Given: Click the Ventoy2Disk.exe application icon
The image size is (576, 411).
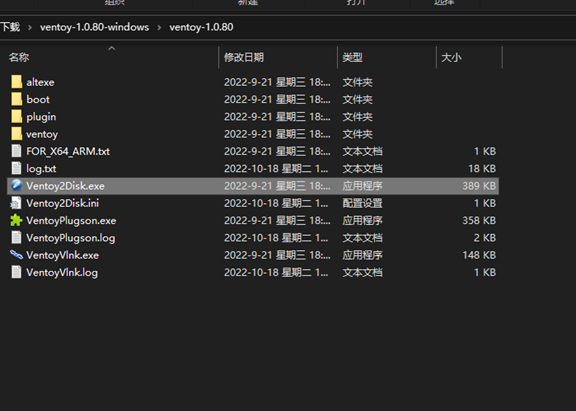Looking at the screenshot, I should (17, 185).
